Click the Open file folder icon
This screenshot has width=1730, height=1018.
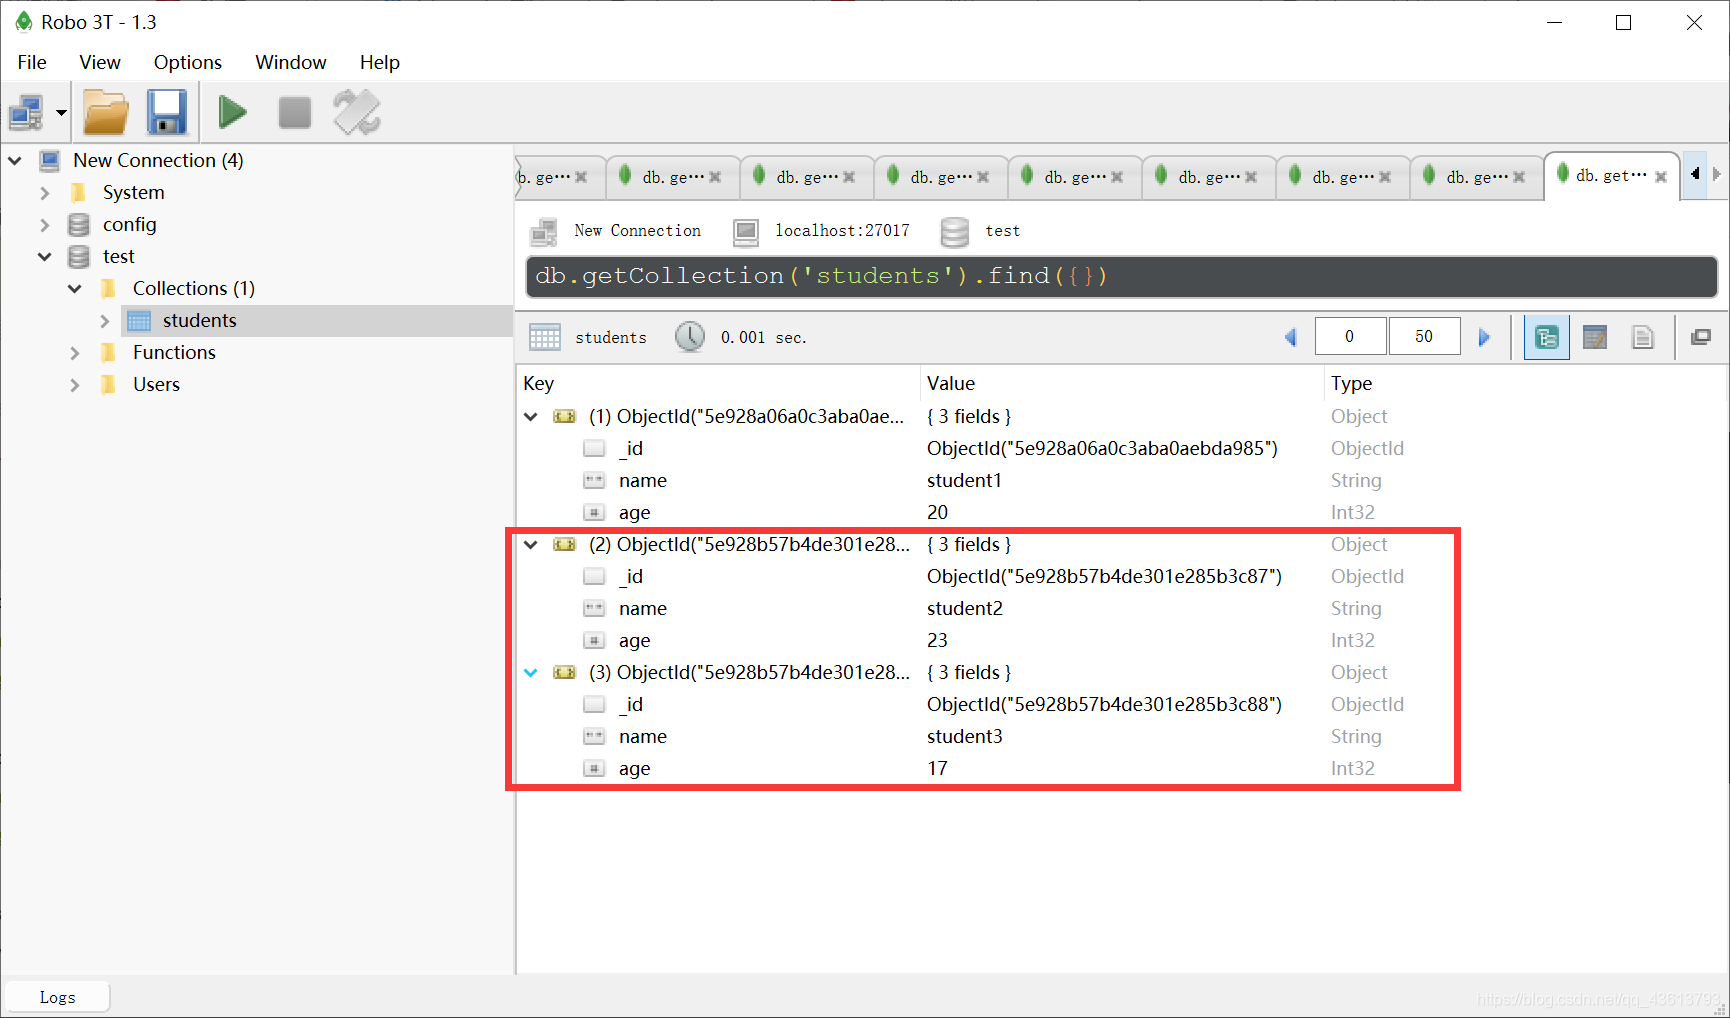pos(106,112)
